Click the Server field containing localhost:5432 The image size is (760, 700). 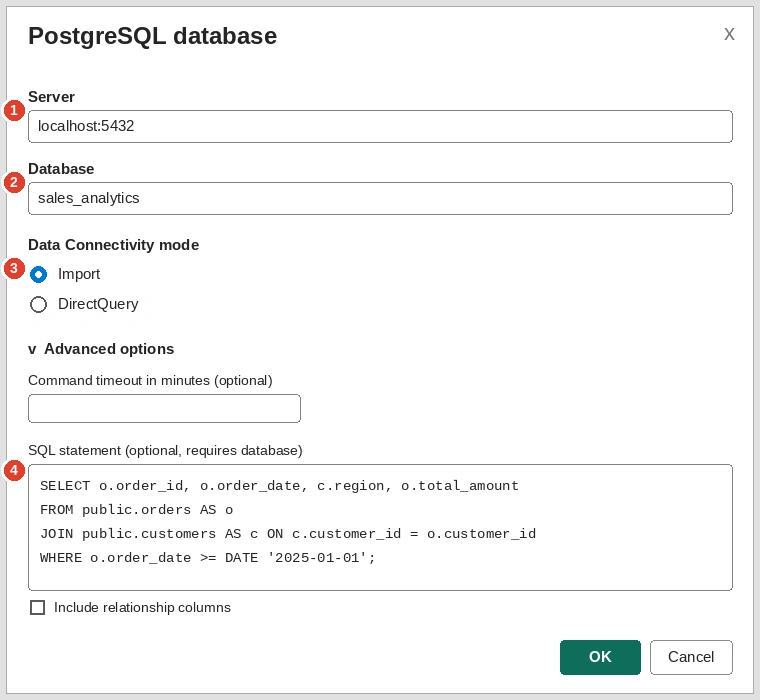click(x=380, y=127)
